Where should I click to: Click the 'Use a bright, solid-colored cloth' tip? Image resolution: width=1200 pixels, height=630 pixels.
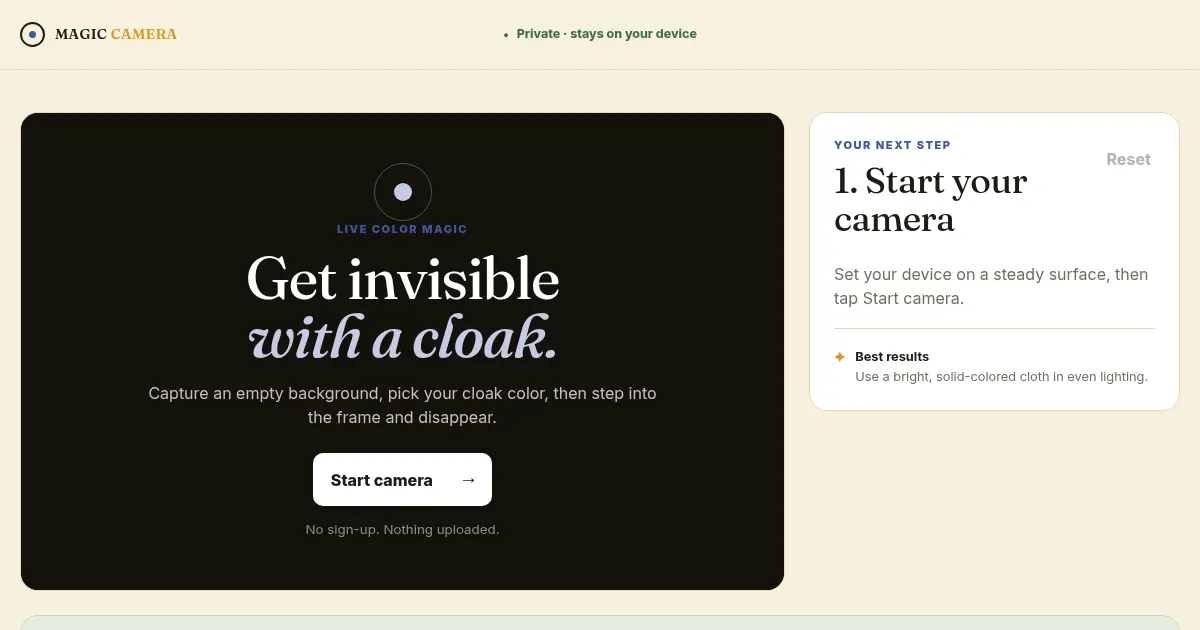point(1001,377)
